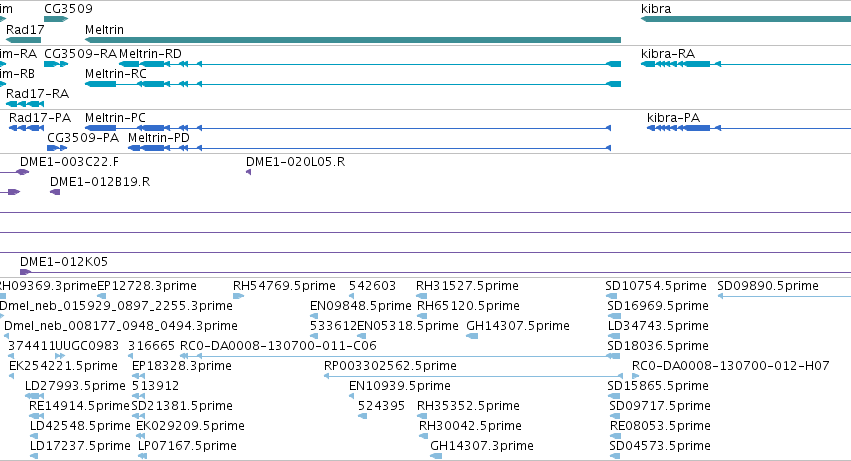Click the GH14307.5prime EST label

(x=518, y=326)
